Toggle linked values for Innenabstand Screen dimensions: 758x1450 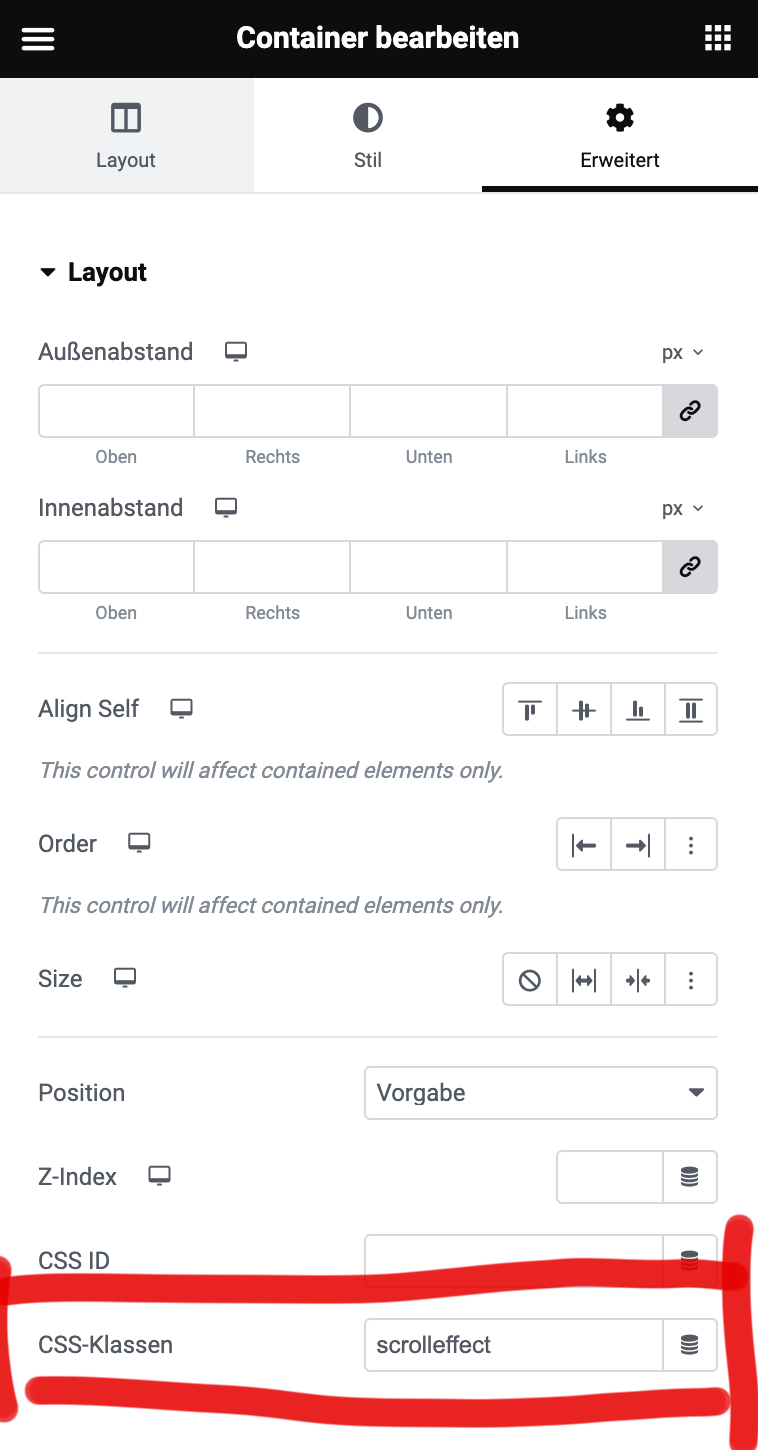(x=690, y=567)
